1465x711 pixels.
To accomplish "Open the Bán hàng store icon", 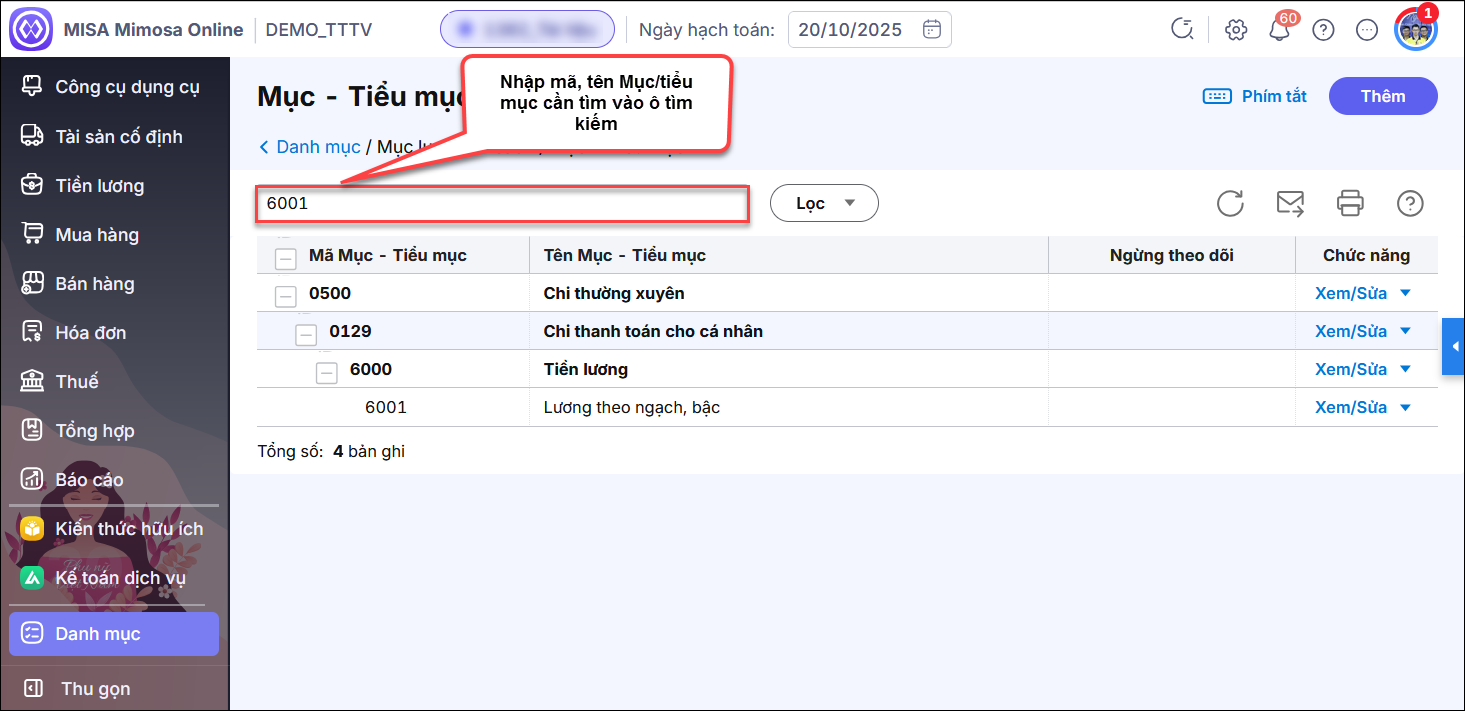I will pos(32,283).
